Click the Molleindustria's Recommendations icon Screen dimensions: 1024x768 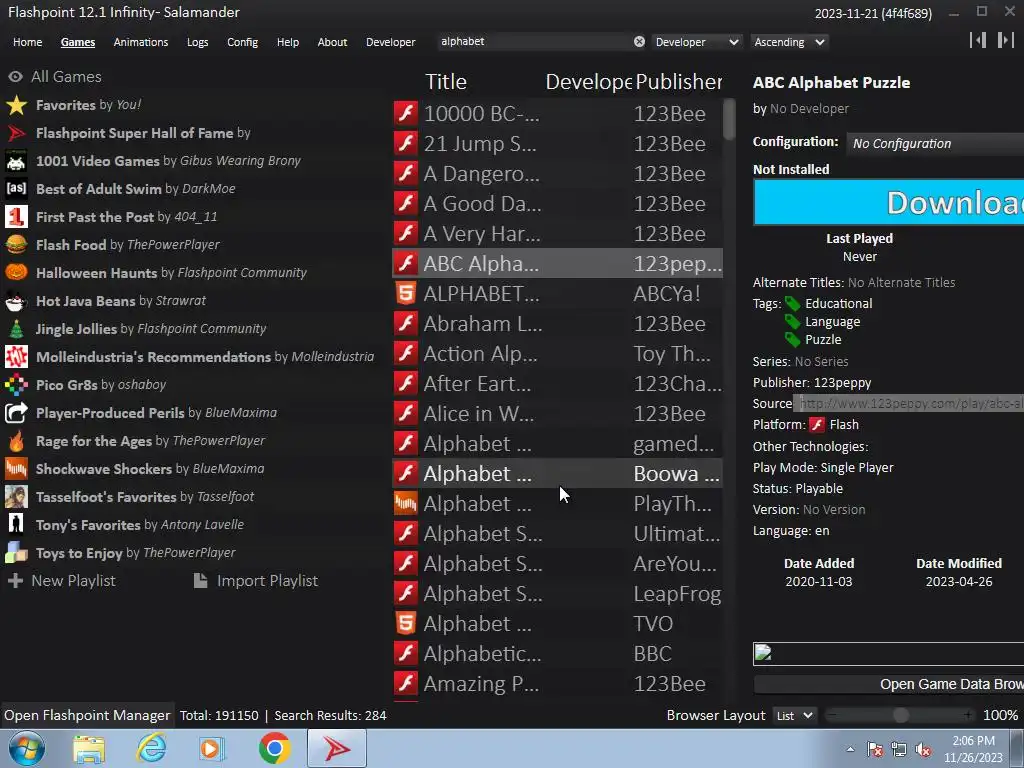(16, 357)
